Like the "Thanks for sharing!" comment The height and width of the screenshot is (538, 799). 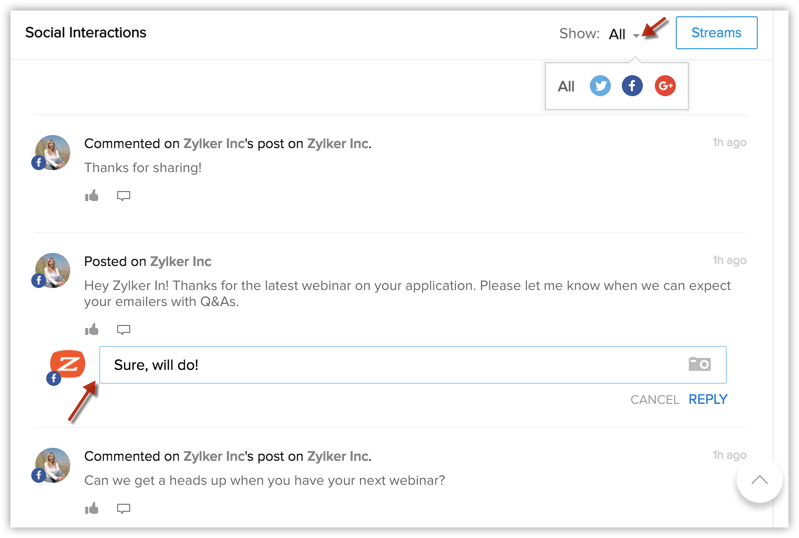coord(92,196)
